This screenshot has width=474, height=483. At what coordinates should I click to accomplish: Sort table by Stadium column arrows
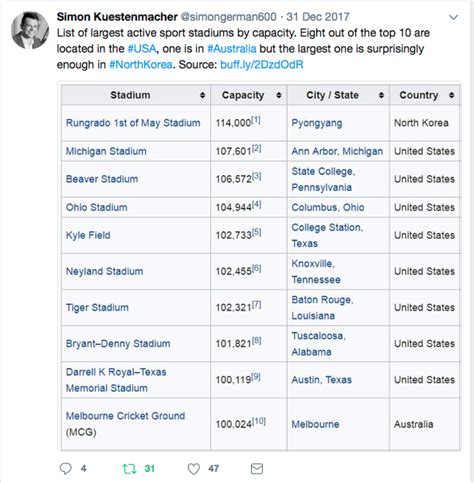(x=202, y=95)
